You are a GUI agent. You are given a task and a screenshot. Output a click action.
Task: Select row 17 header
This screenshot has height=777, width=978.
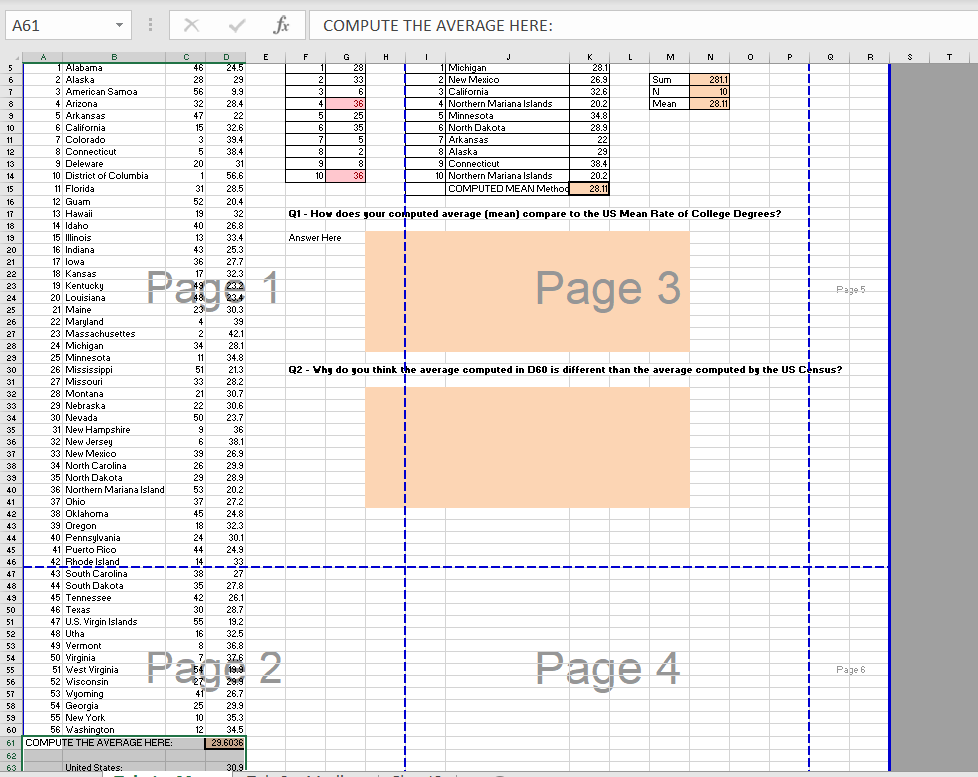(x=11, y=214)
